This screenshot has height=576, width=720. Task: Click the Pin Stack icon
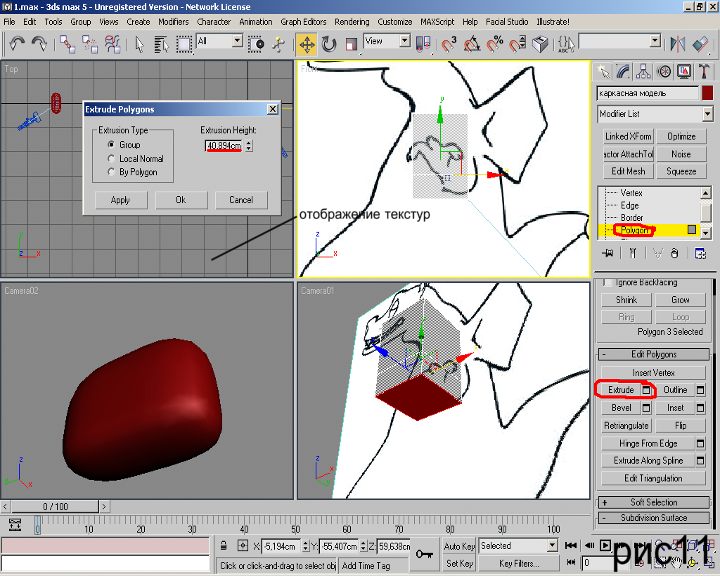(x=607, y=254)
